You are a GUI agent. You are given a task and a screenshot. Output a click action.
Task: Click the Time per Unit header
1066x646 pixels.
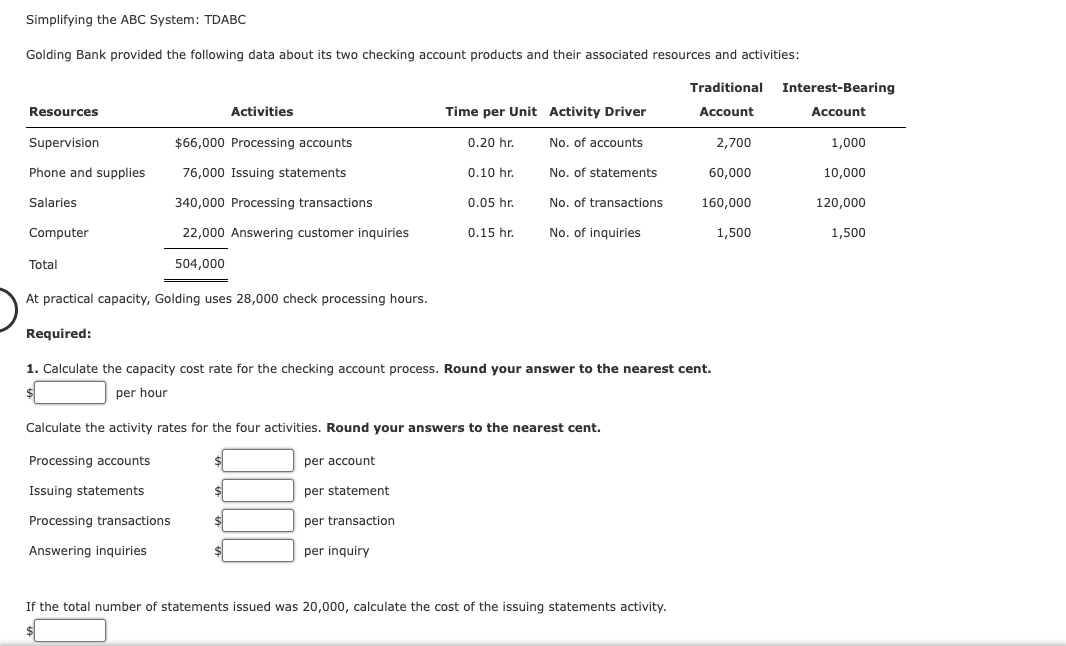[x=489, y=111]
